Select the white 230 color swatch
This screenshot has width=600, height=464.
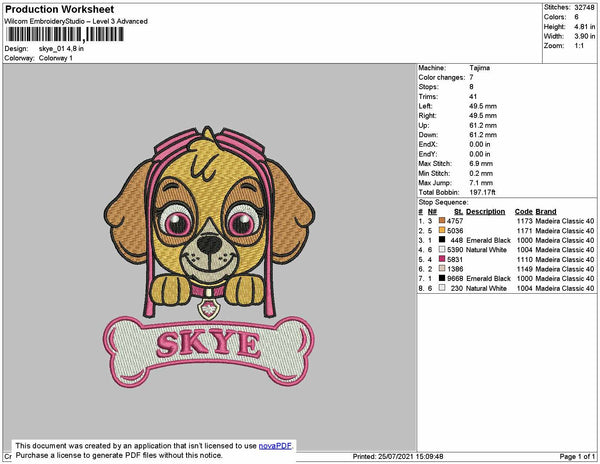[x=442, y=288]
